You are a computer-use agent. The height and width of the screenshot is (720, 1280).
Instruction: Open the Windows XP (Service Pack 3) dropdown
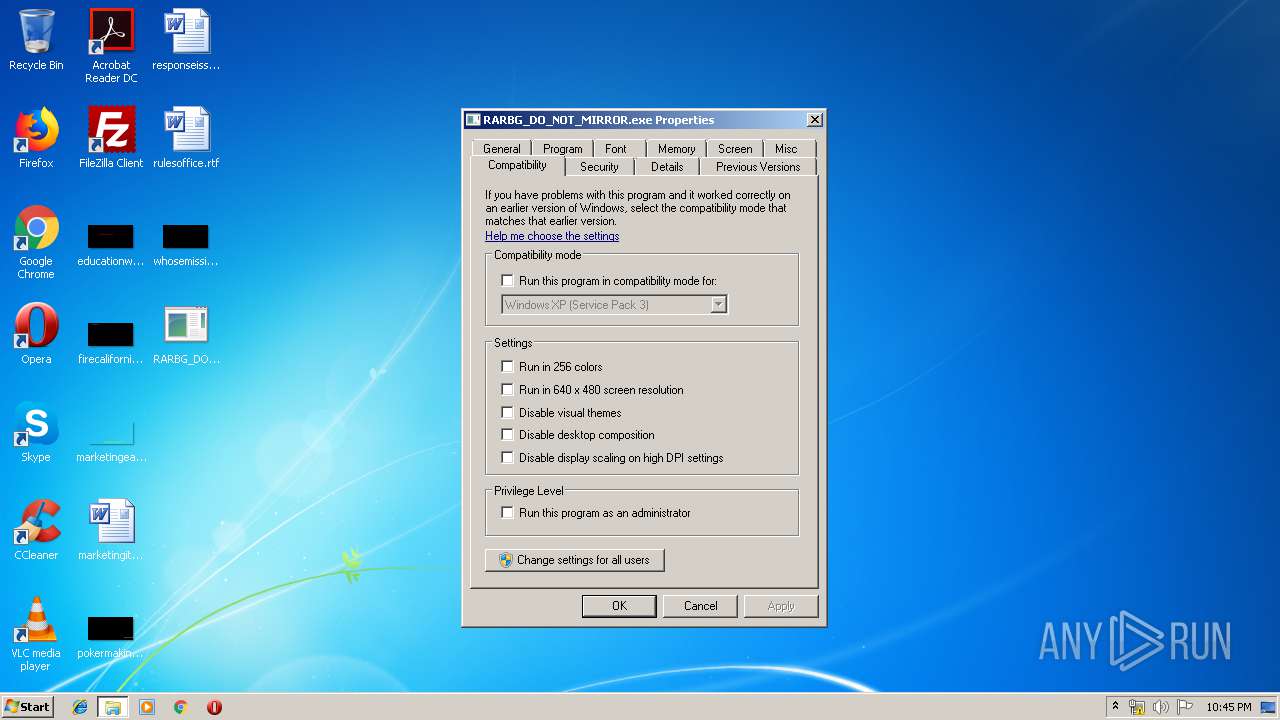click(x=614, y=305)
